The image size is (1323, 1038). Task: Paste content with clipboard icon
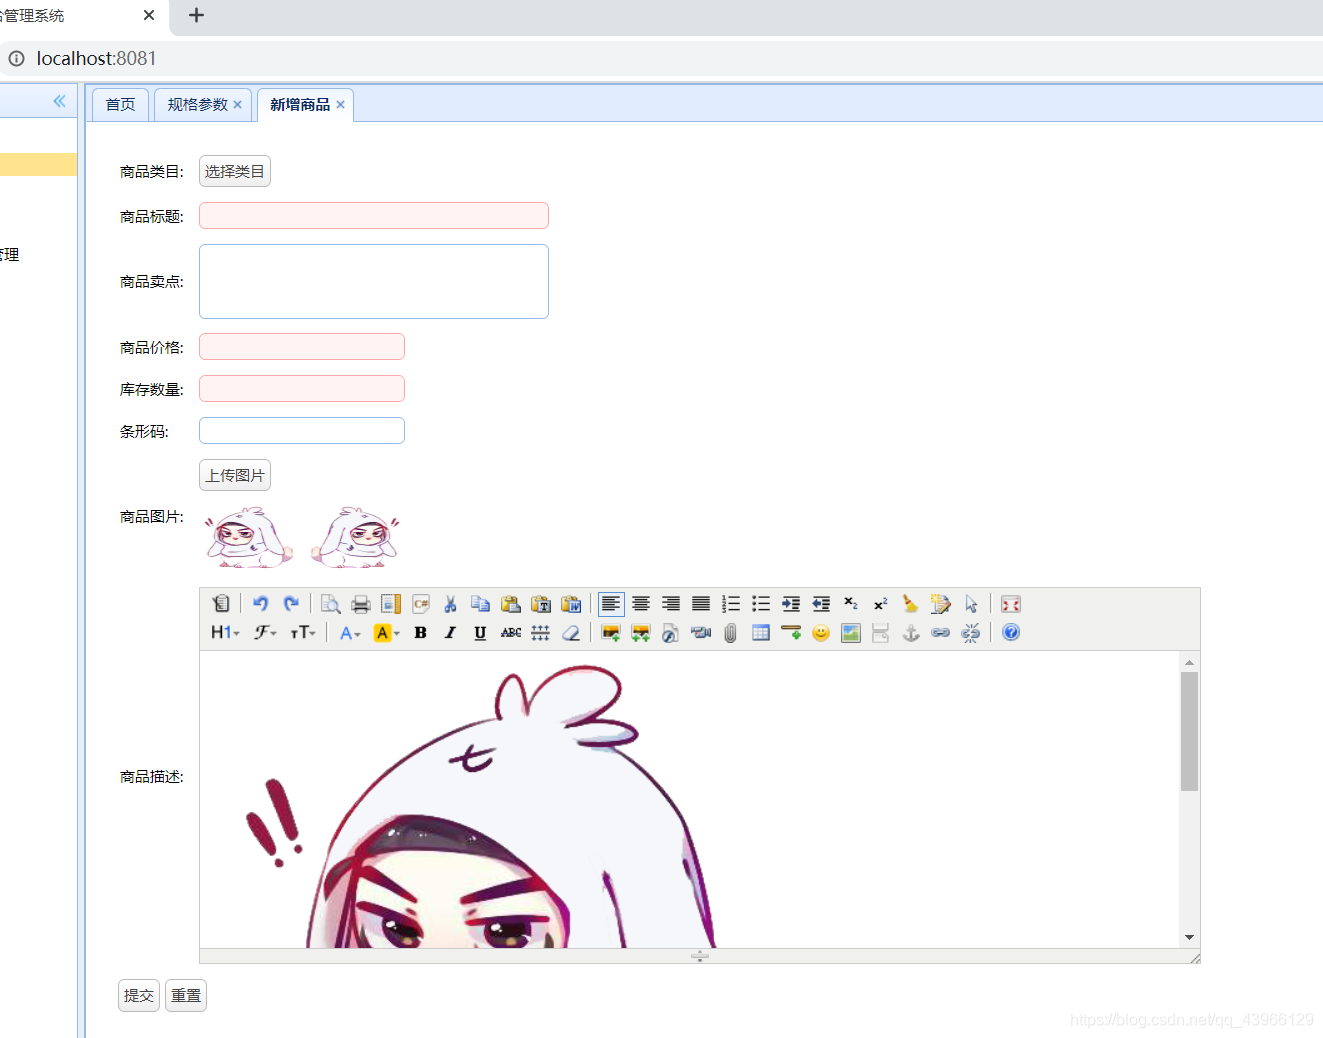511,604
